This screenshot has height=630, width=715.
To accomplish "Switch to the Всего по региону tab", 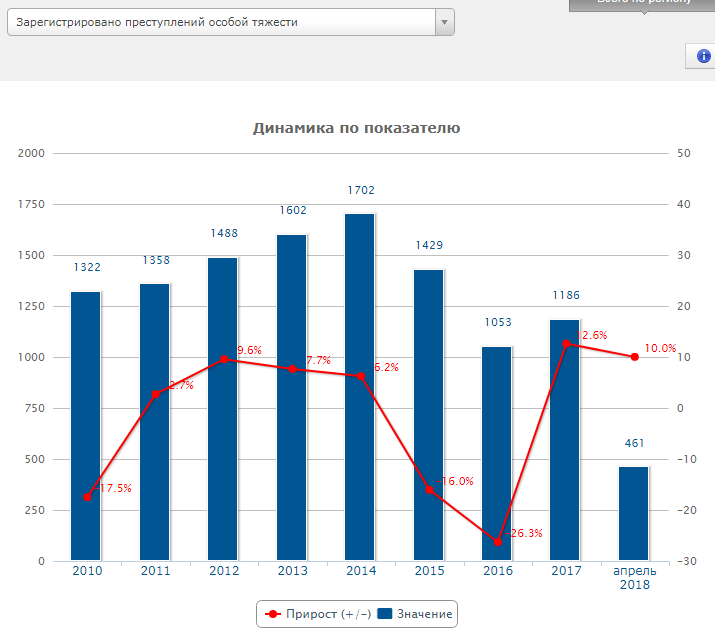I will point(643,4).
